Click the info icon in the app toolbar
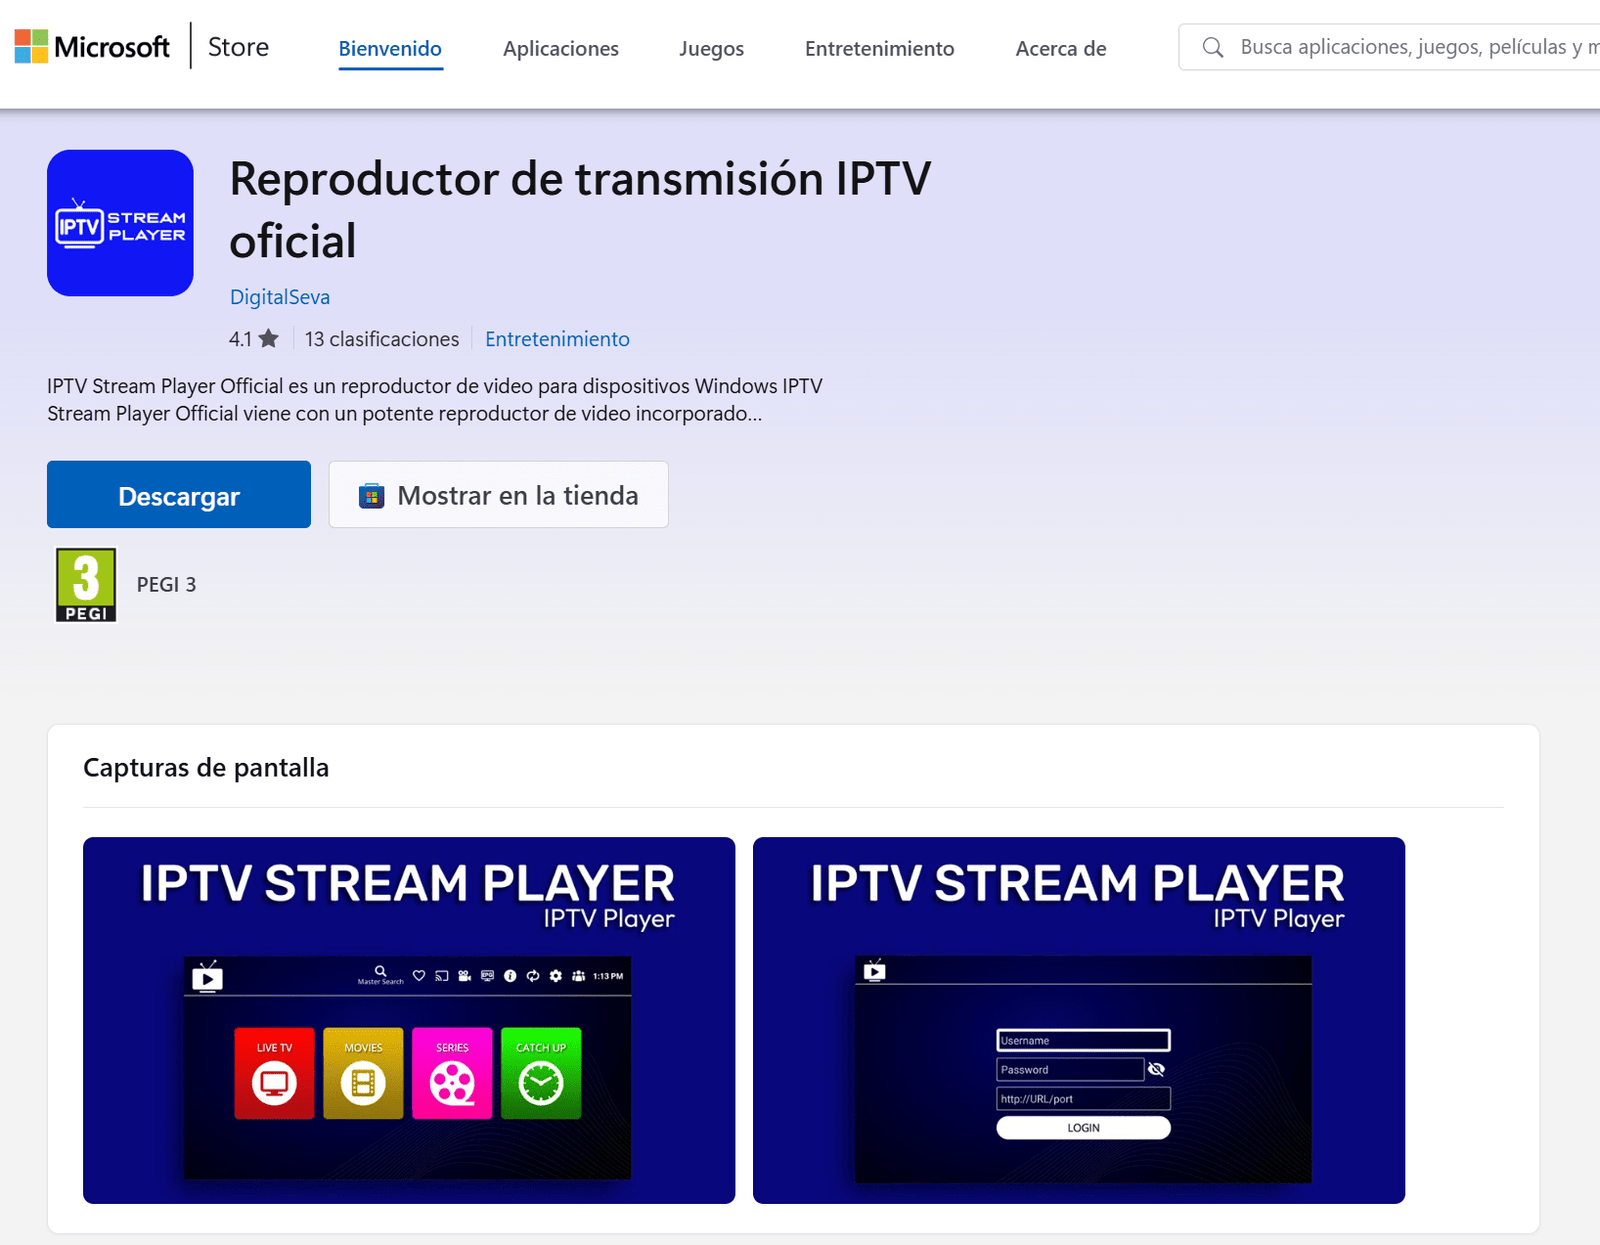1600x1245 pixels. click(510, 975)
